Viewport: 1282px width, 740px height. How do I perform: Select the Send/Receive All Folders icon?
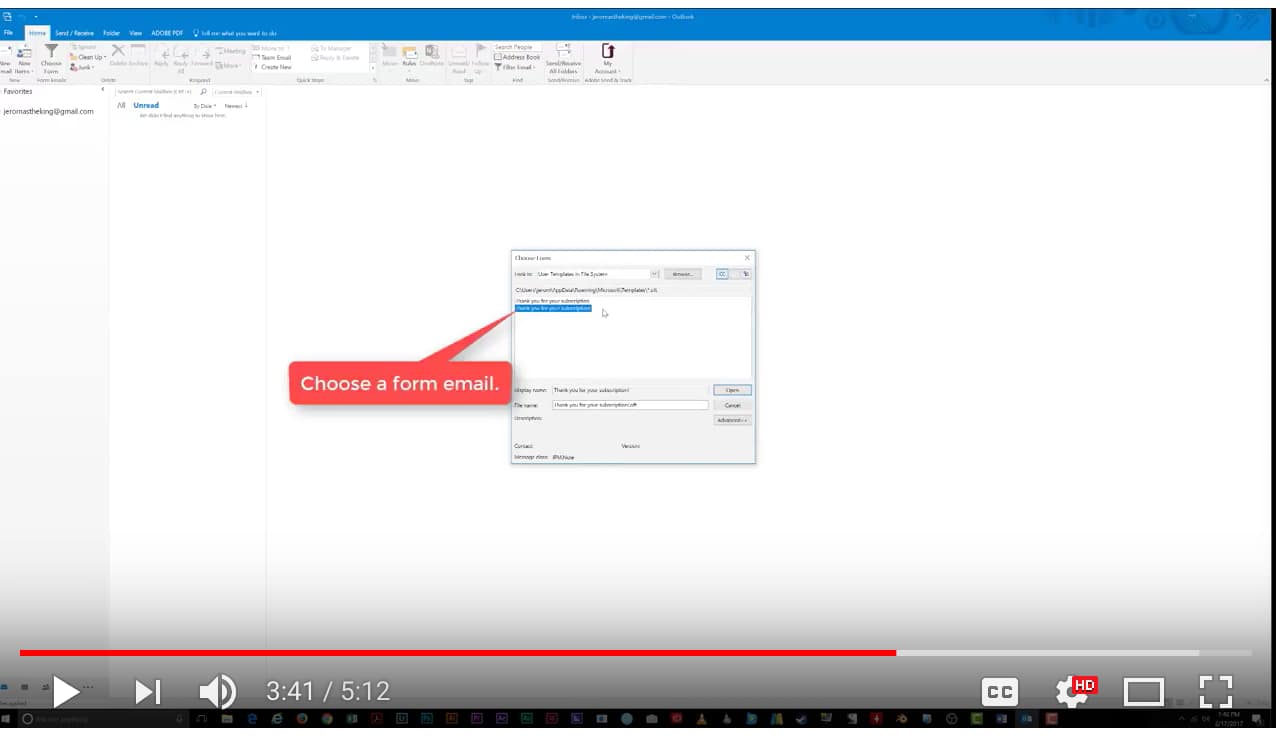pos(562,60)
